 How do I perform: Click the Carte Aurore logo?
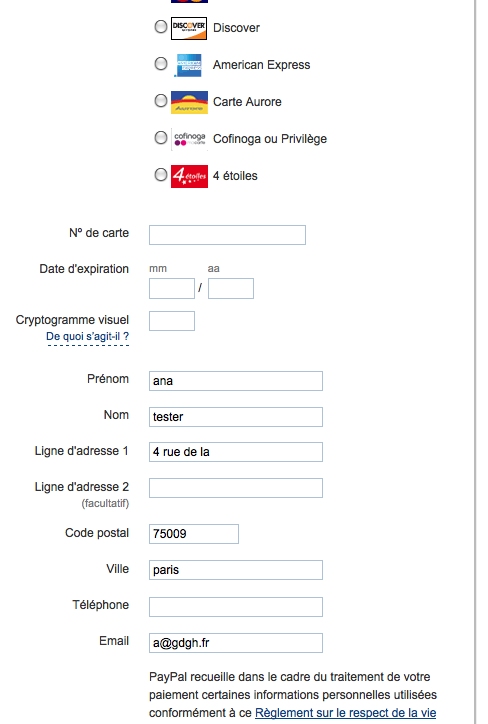point(189,102)
